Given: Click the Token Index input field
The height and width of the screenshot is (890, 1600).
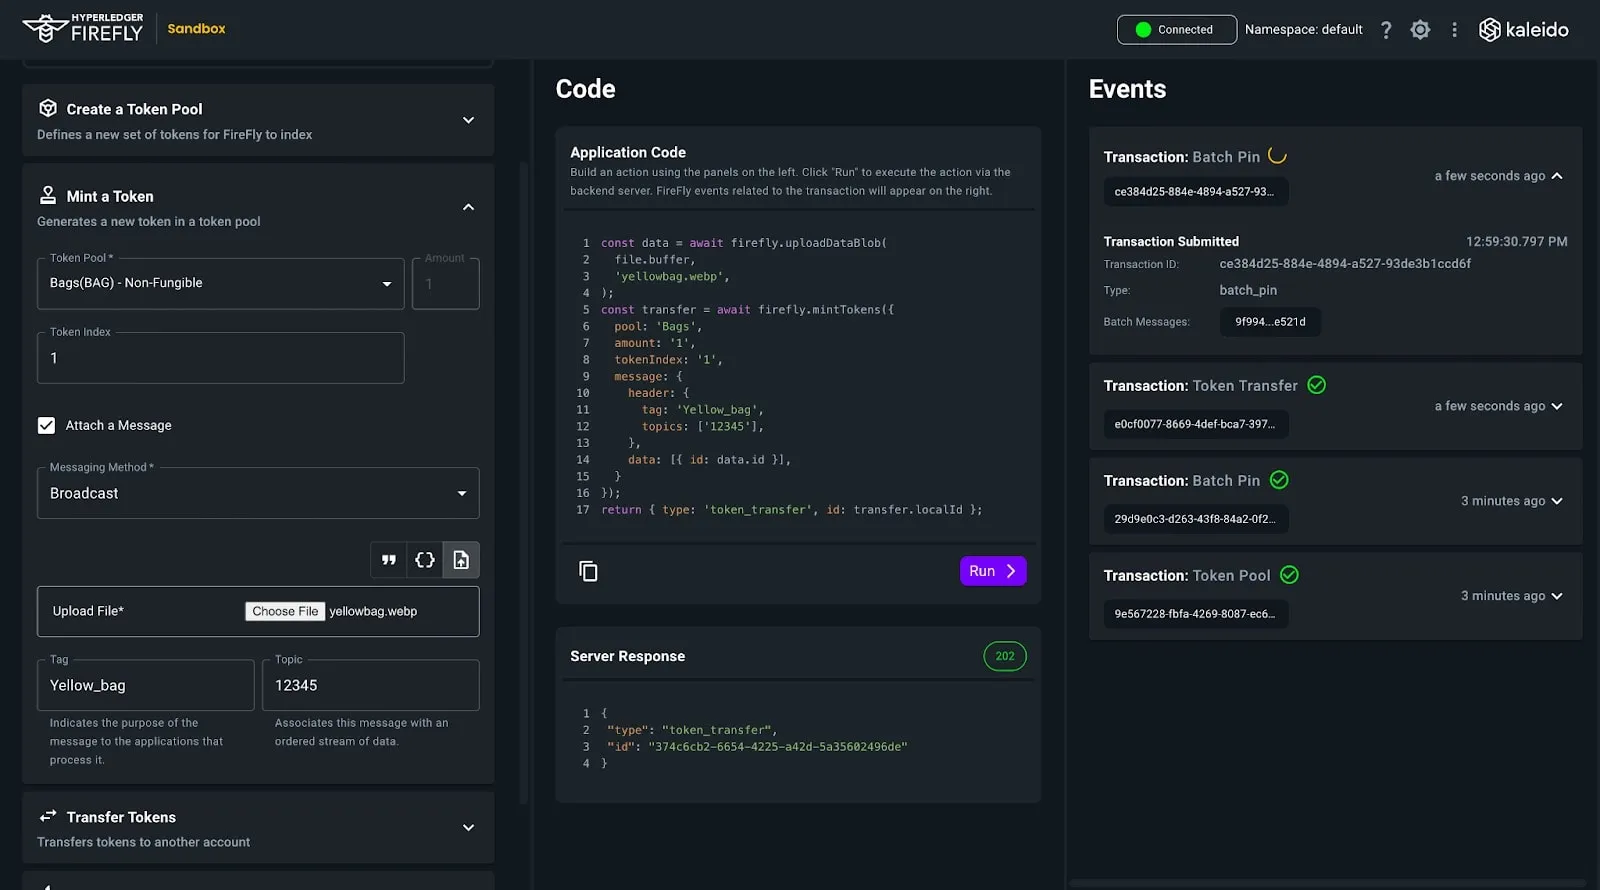Looking at the screenshot, I should [x=220, y=358].
